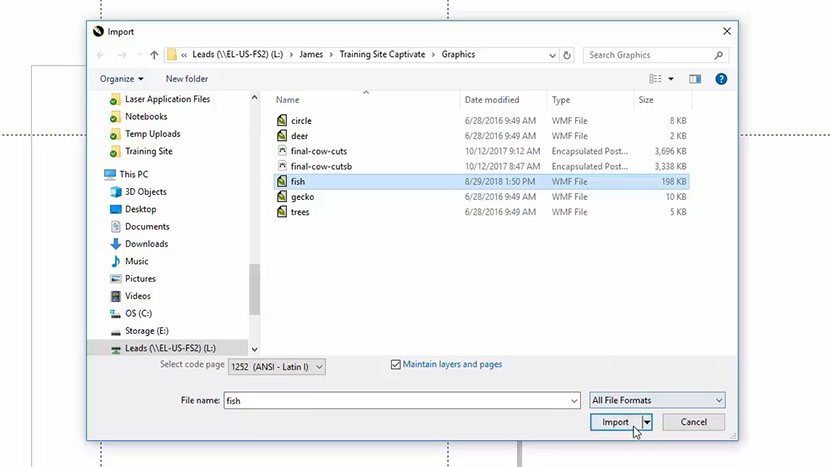Click the refresh icon beside address bar

click(x=567, y=55)
